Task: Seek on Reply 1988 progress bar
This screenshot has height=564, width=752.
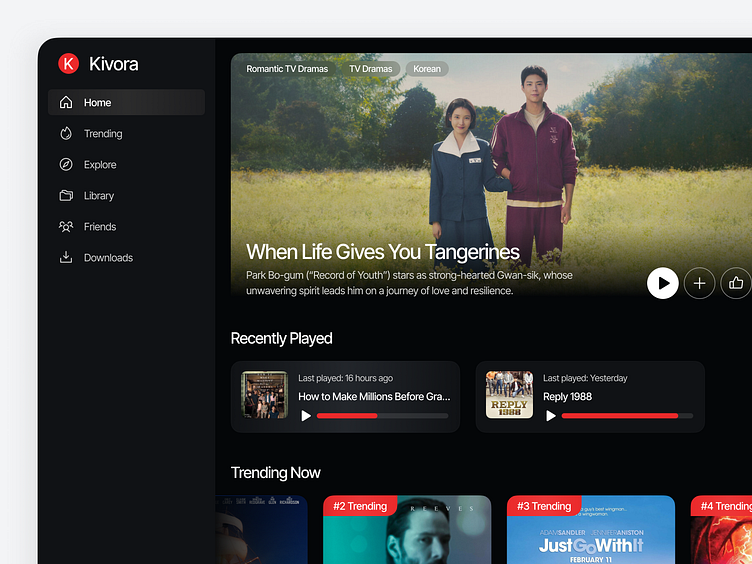Action: tap(627, 416)
